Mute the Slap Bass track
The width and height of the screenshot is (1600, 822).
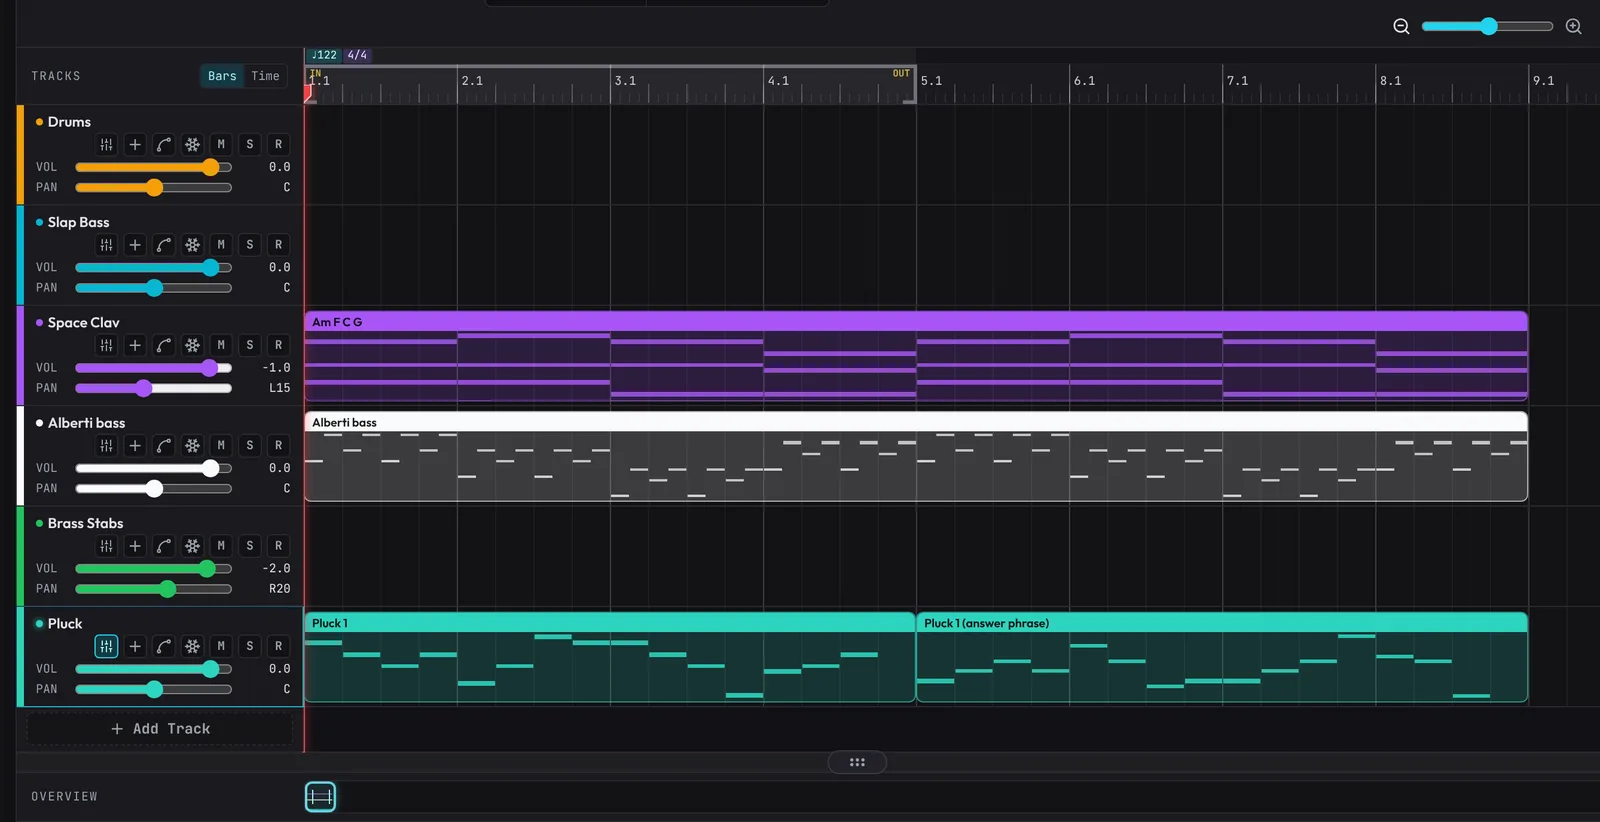pos(221,245)
